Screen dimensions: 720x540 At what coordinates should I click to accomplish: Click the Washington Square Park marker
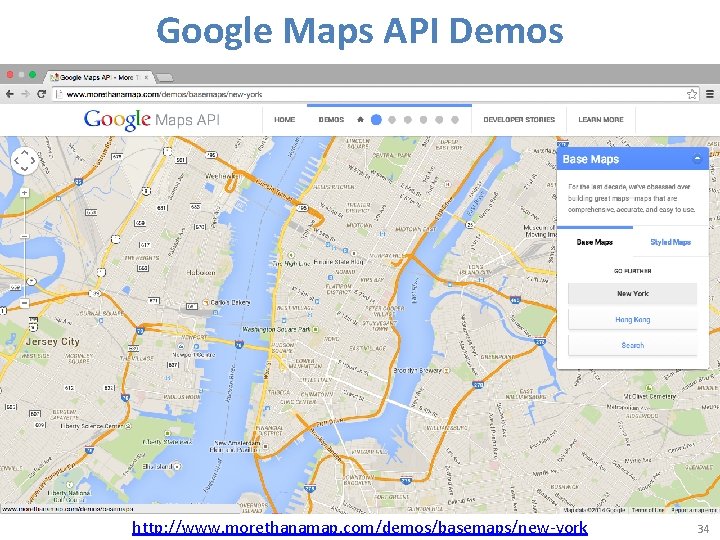click(x=315, y=329)
